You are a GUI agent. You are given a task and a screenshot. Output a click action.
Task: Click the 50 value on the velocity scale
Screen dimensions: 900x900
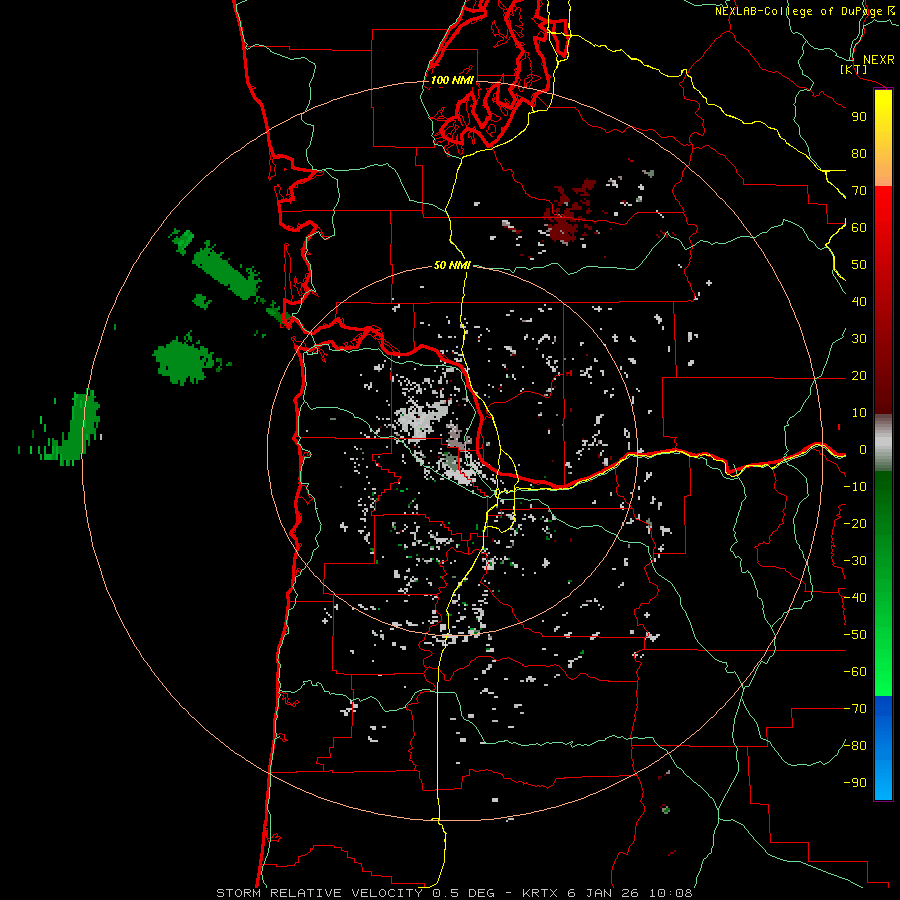[859, 265]
